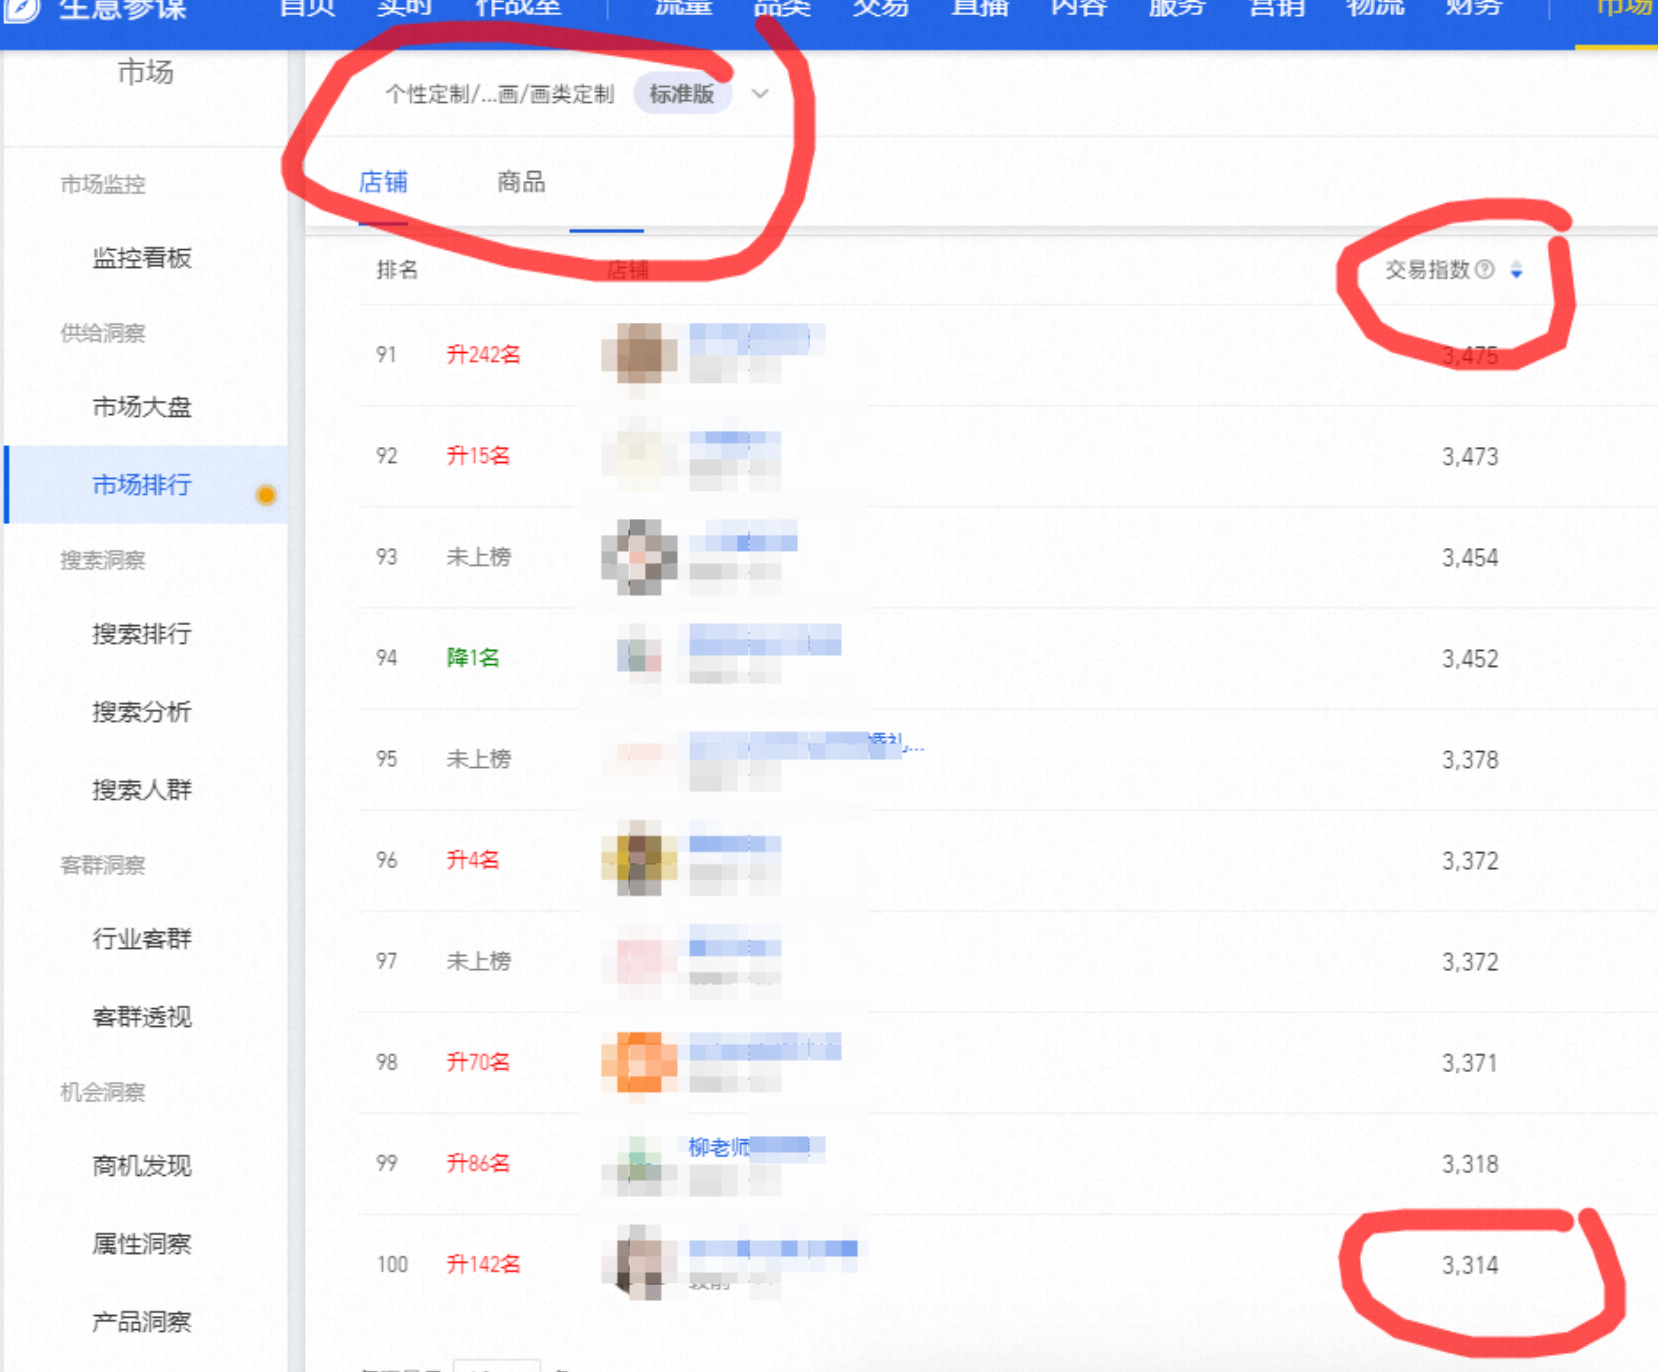Open the shop name link in rank 100 row
Image resolution: width=1658 pixels, height=1372 pixels.
pyautogui.click(x=773, y=1248)
